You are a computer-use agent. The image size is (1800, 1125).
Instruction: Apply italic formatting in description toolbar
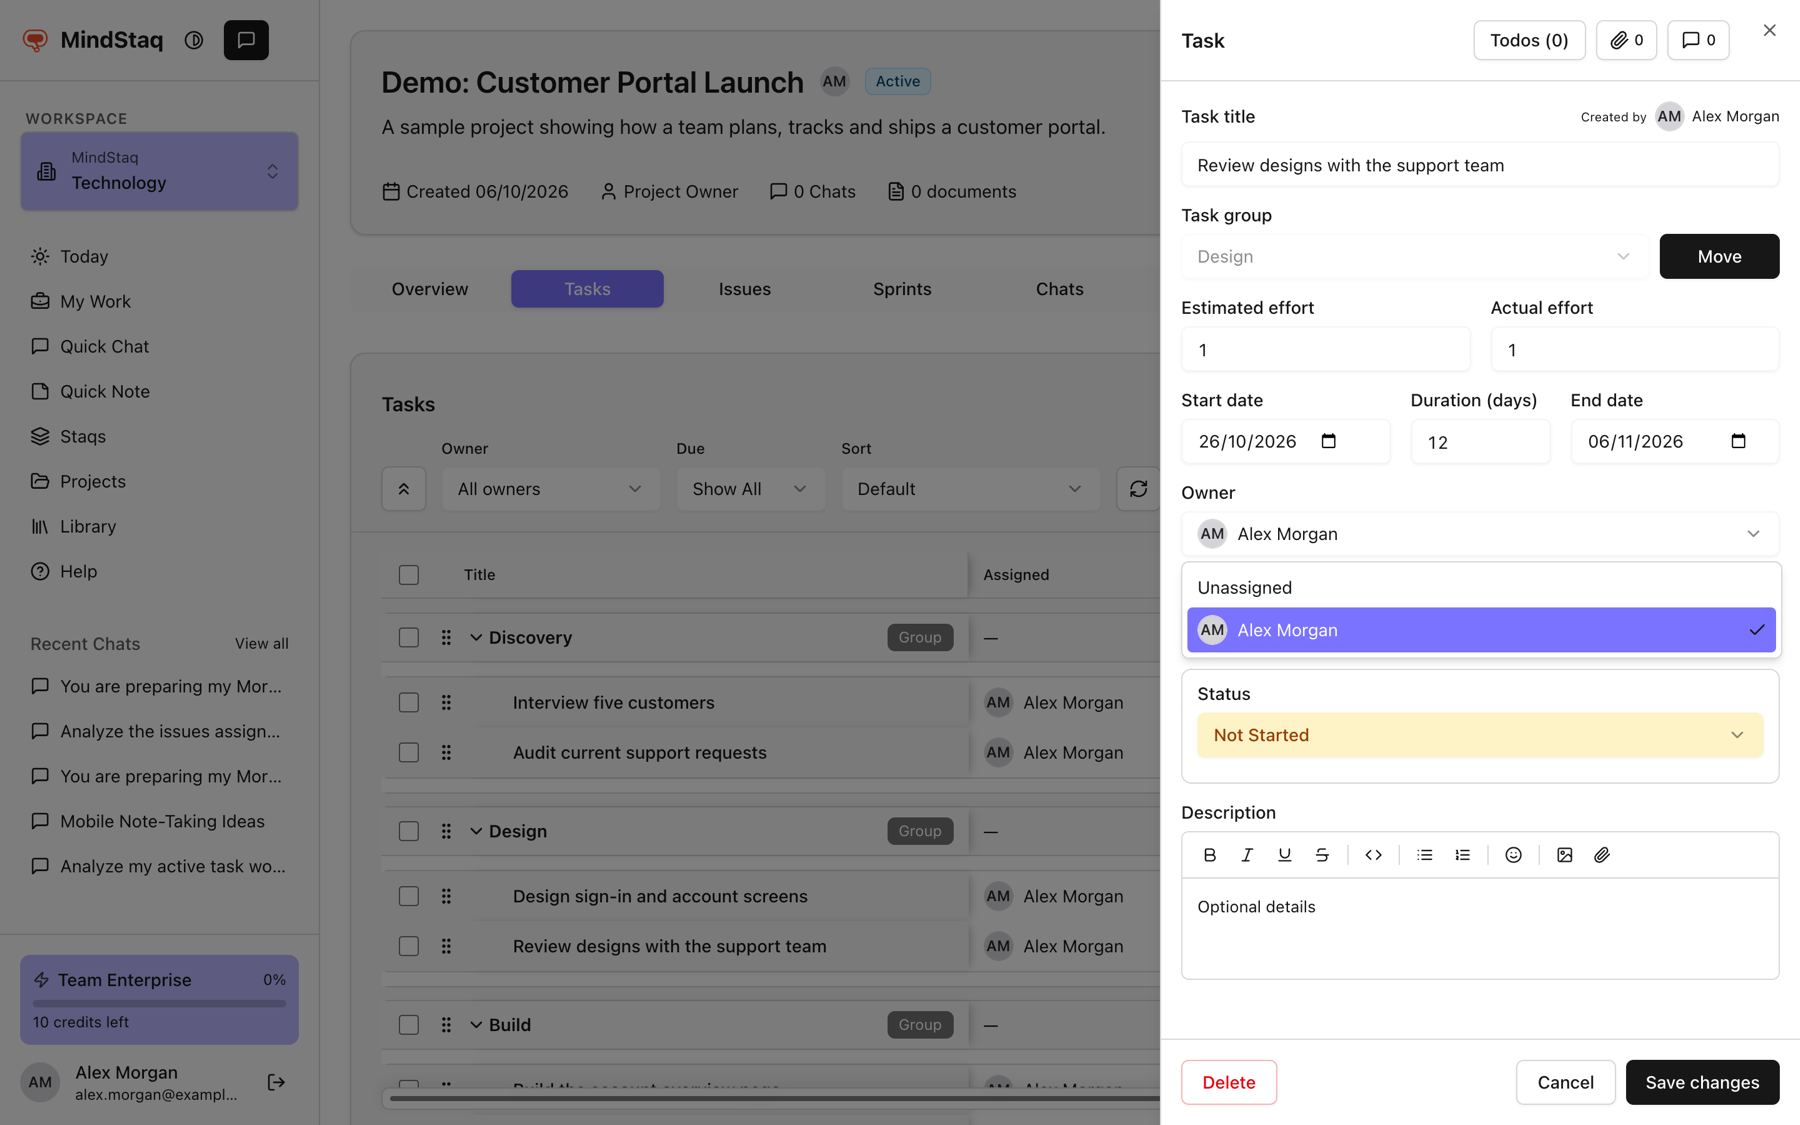[x=1247, y=855]
